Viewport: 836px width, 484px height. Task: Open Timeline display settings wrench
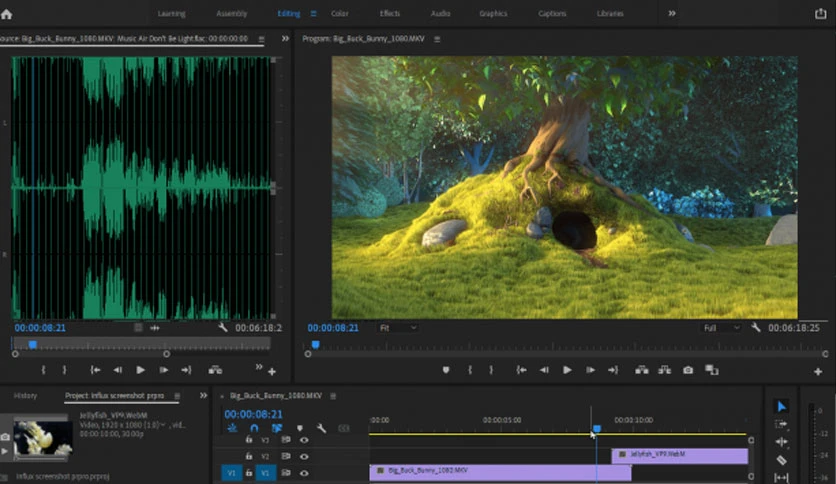321,428
